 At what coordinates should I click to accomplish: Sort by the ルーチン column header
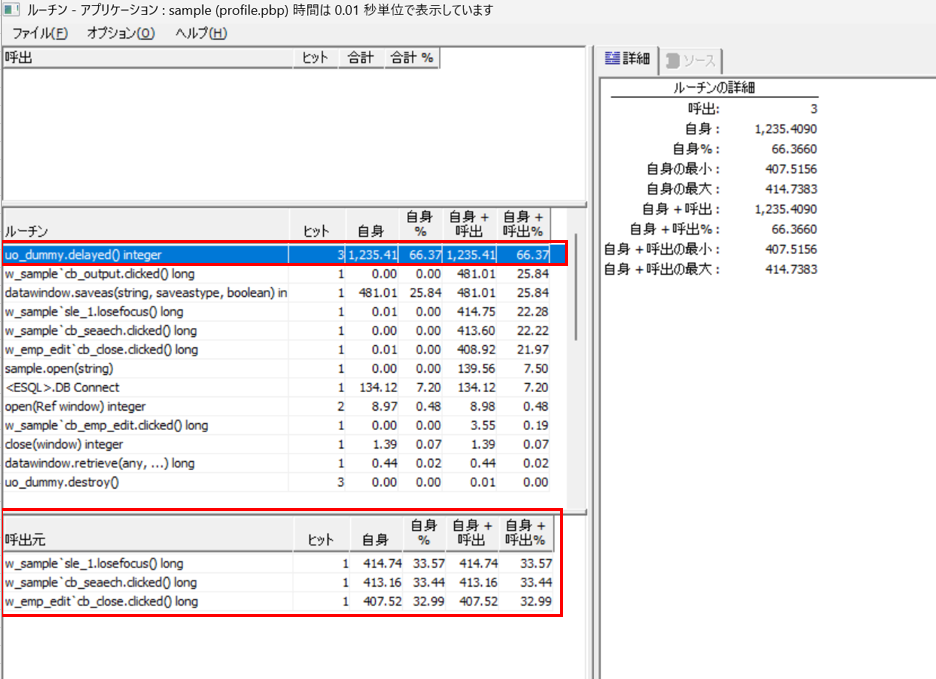tap(145, 230)
